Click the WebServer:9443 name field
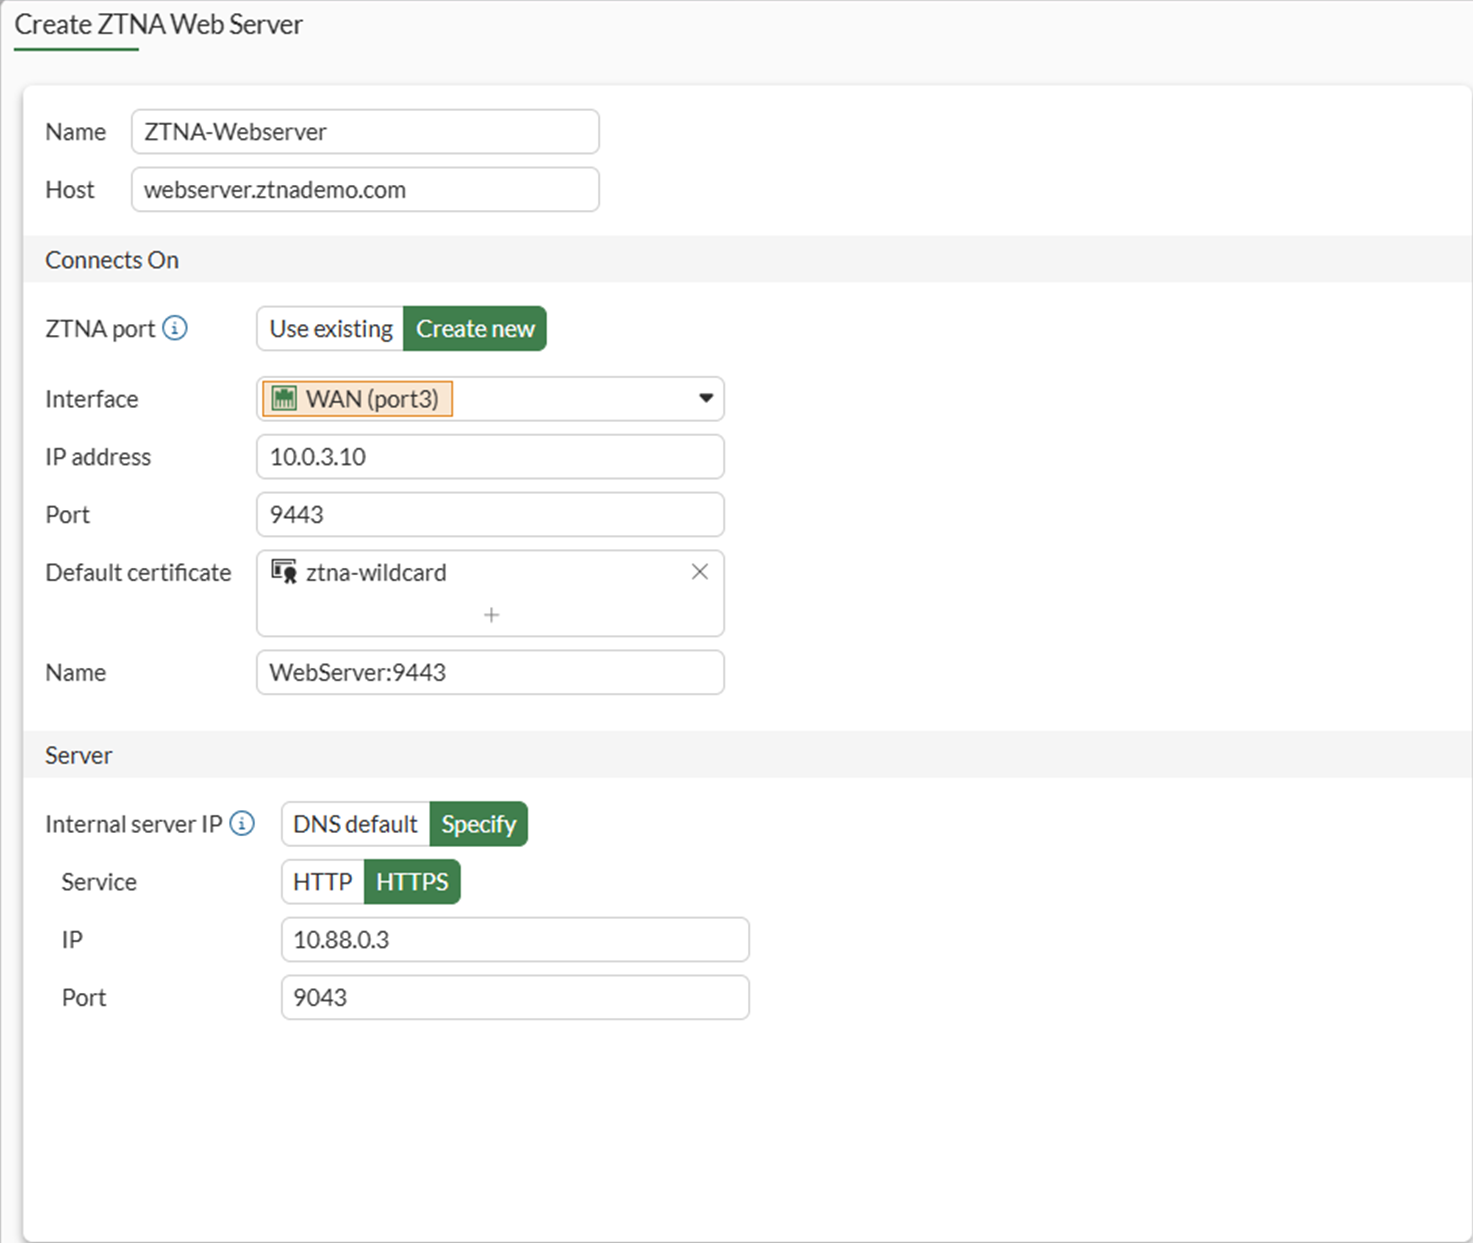Viewport: 1473px width, 1243px height. click(x=490, y=673)
